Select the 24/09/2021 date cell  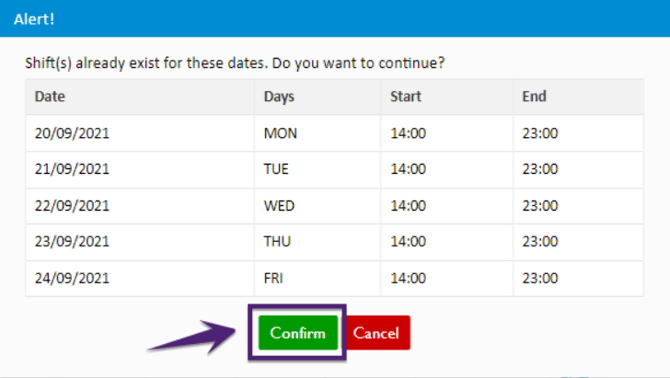coord(140,278)
